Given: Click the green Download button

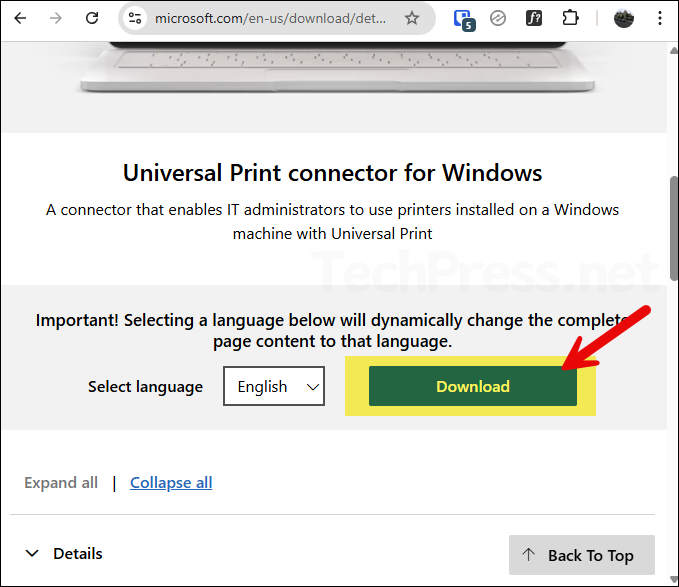Looking at the screenshot, I should [x=472, y=386].
